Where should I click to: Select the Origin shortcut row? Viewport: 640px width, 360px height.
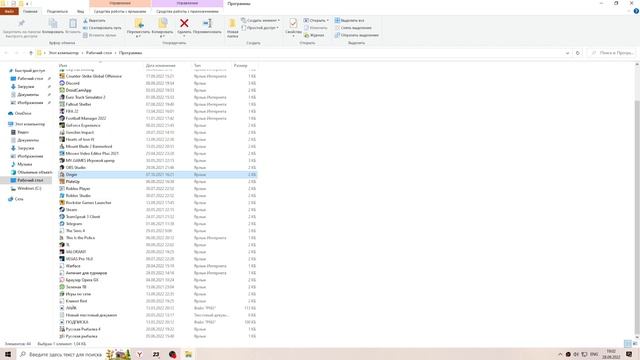point(158,175)
